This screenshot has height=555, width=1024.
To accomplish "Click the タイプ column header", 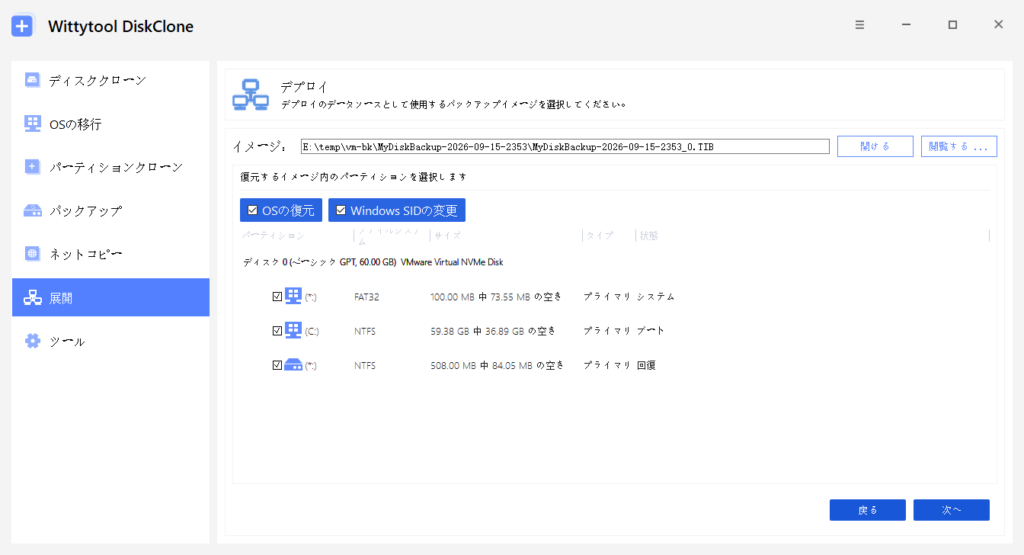I will click(600, 236).
